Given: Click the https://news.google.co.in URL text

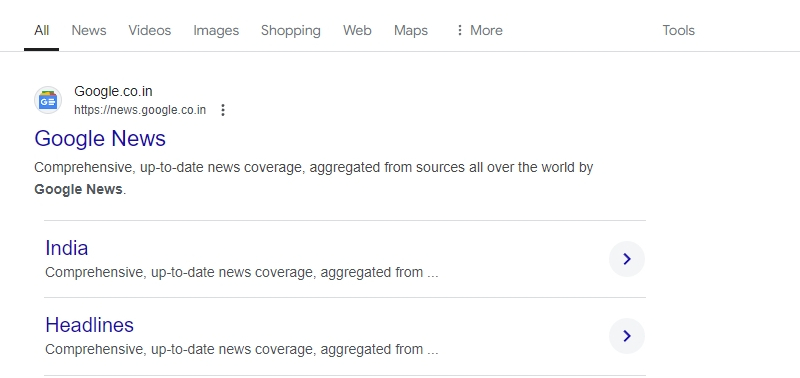Looking at the screenshot, I should [x=140, y=110].
